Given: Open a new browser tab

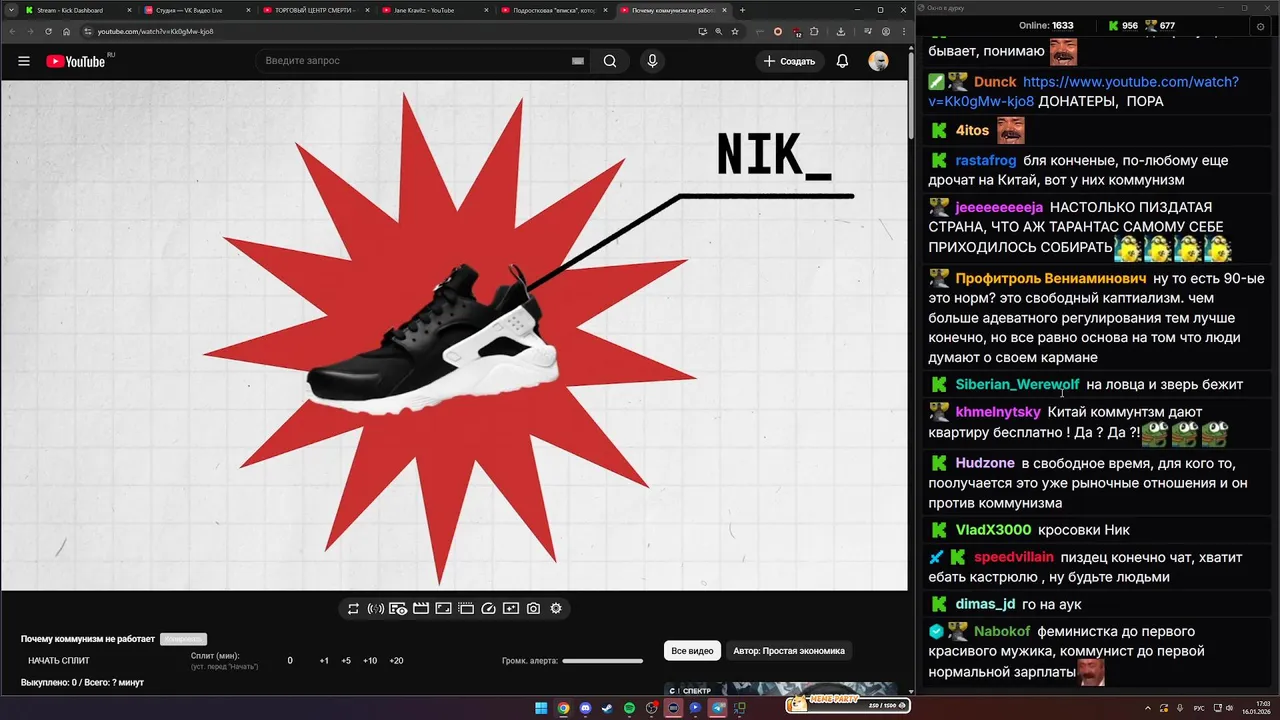Looking at the screenshot, I should [x=742, y=10].
